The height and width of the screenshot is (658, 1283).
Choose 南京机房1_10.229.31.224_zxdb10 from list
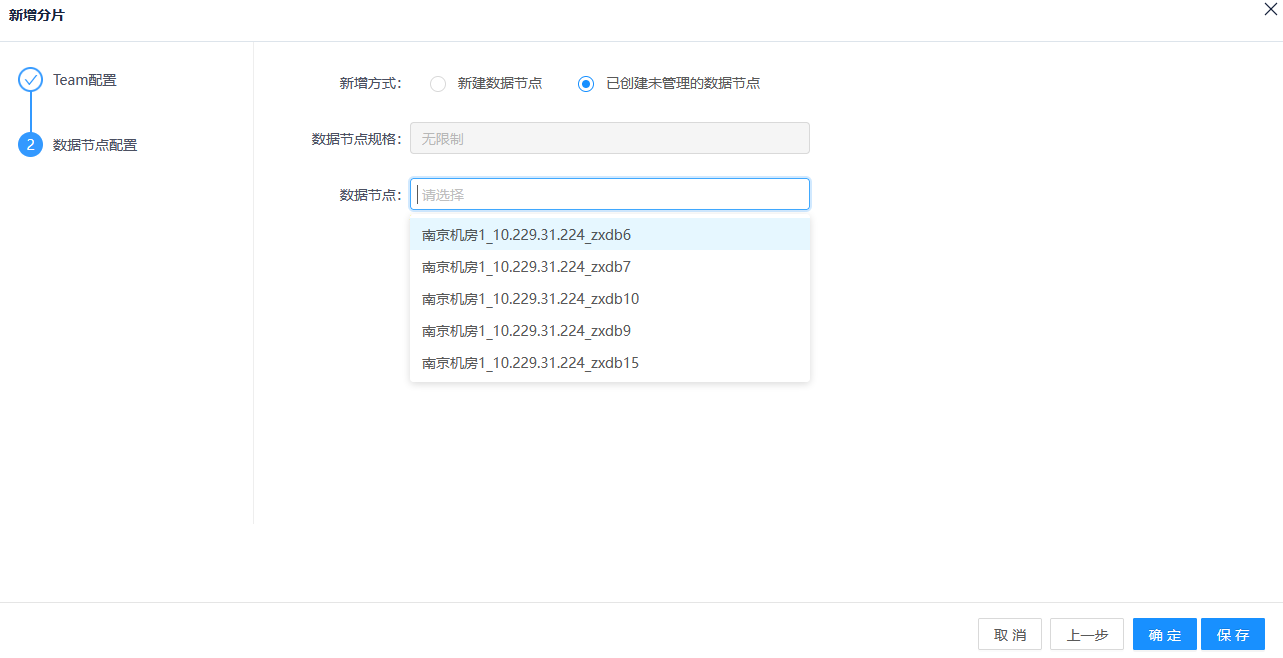(610, 299)
